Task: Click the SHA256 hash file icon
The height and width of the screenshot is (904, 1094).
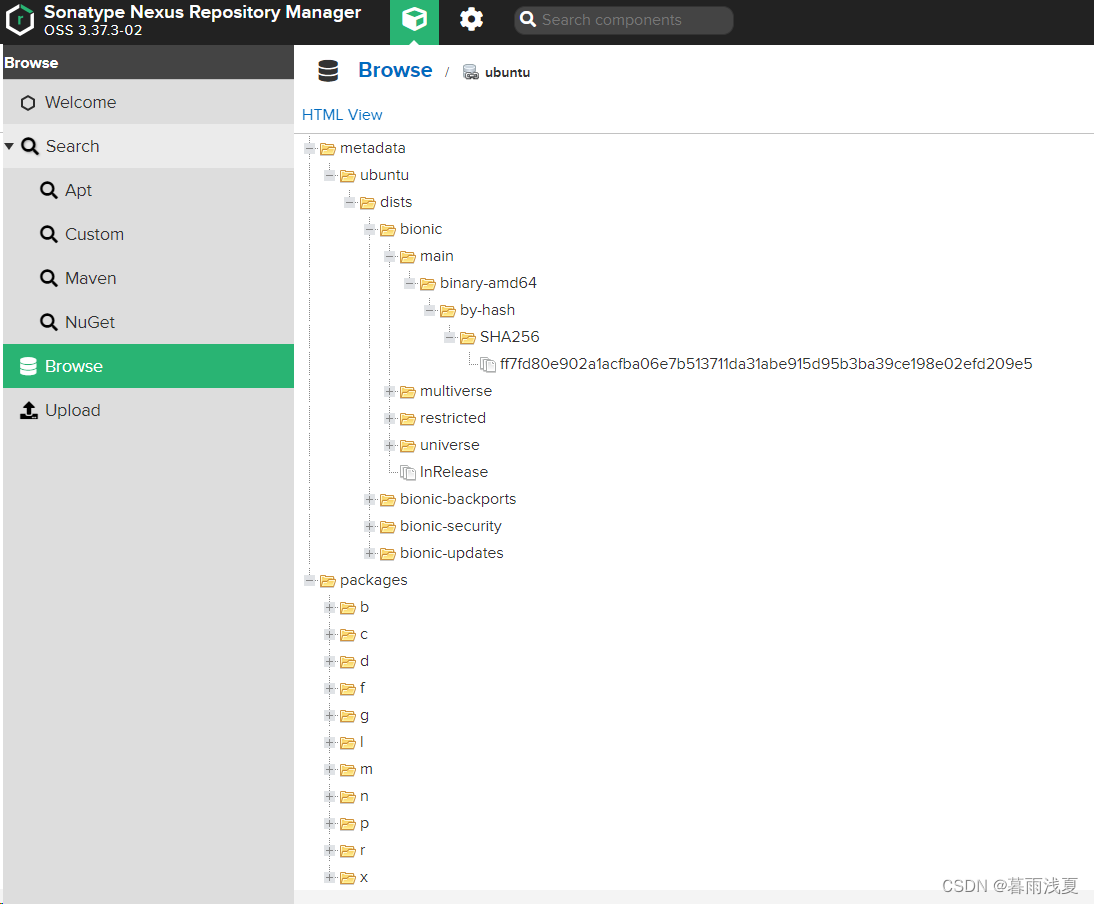Action: click(488, 364)
